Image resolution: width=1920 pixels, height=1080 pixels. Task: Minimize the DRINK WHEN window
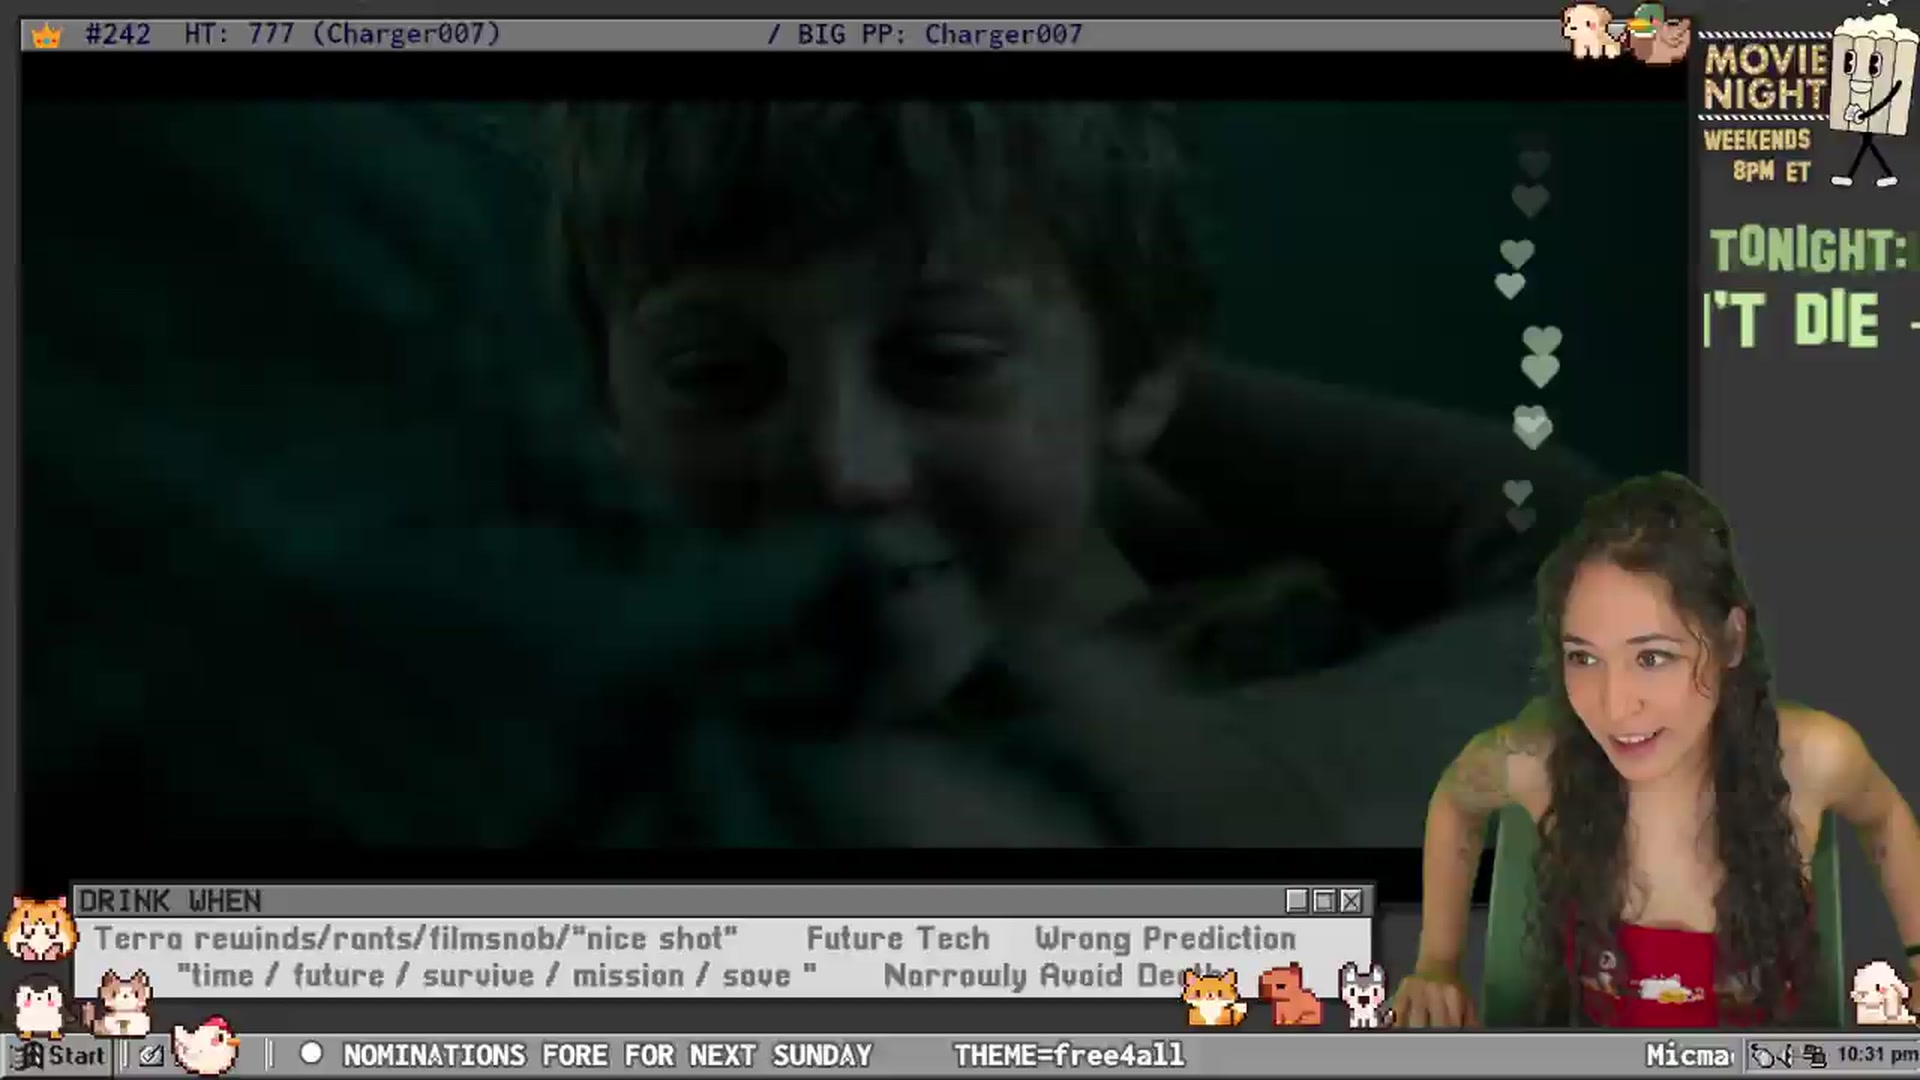(1297, 901)
